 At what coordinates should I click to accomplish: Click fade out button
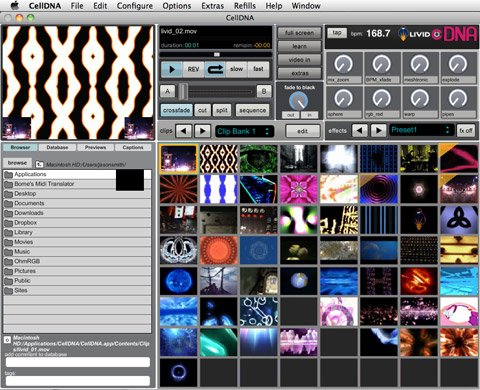[291, 115]
